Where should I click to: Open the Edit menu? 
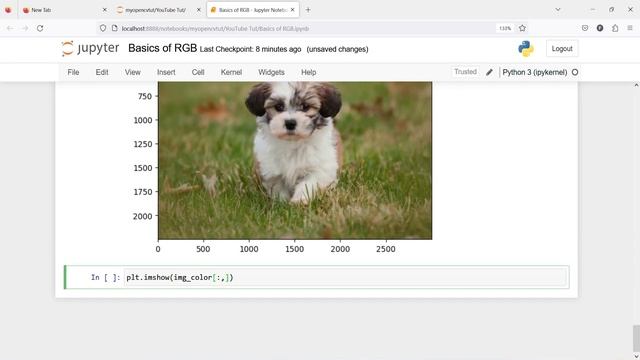coord(102,72)
